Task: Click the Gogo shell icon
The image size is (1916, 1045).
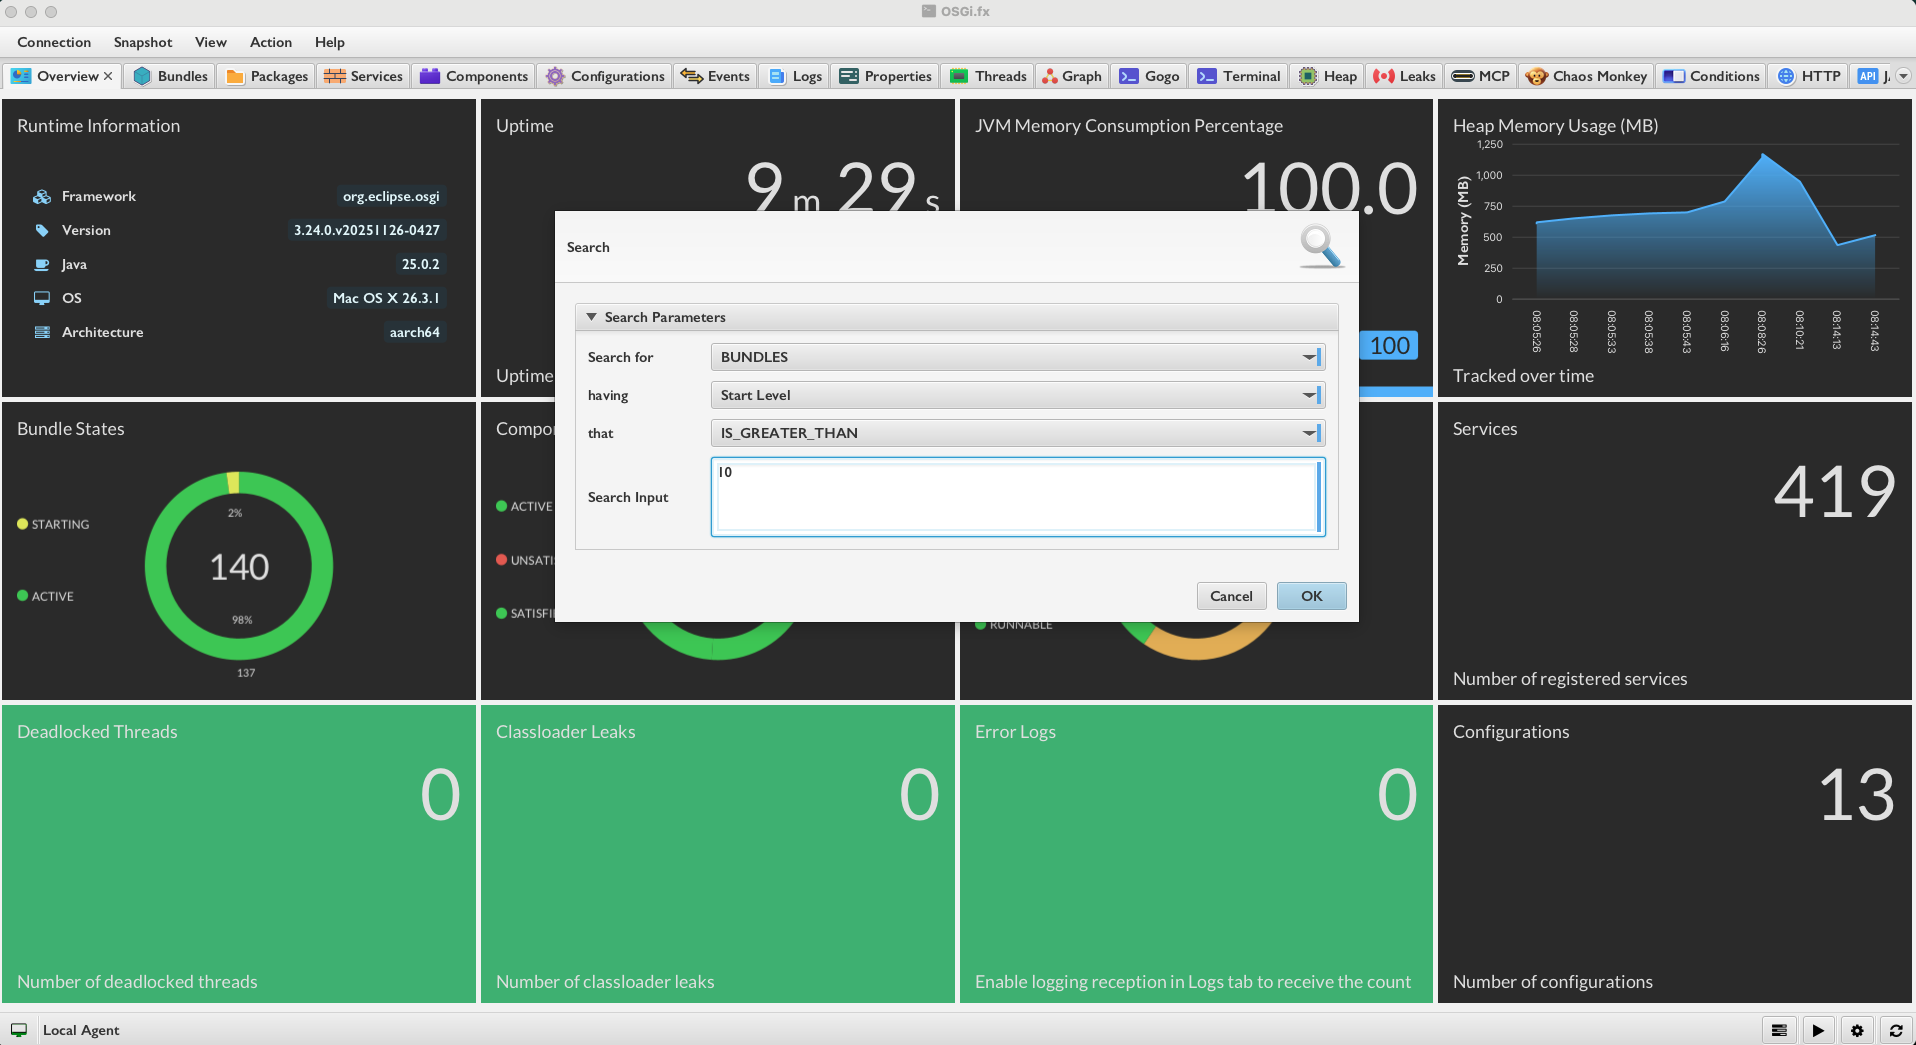Action: (x=1129, y=76)
